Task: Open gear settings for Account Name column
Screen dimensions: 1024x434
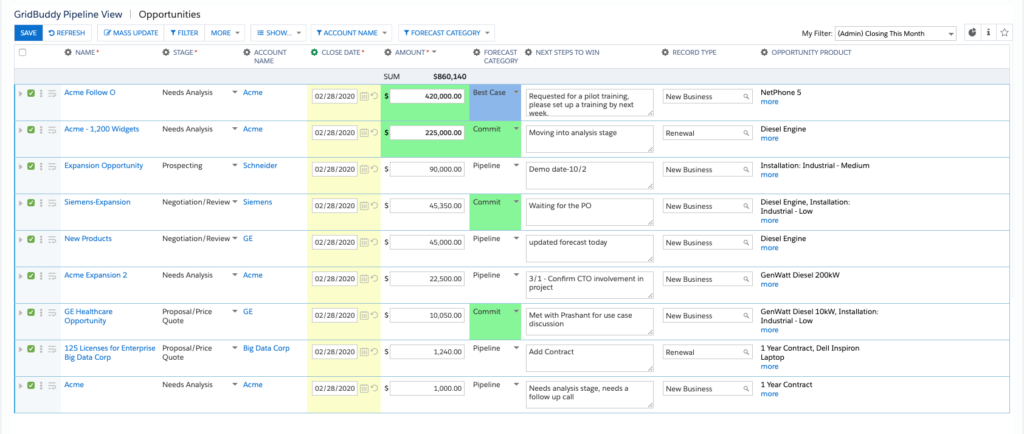Action: tap(246, 53)
